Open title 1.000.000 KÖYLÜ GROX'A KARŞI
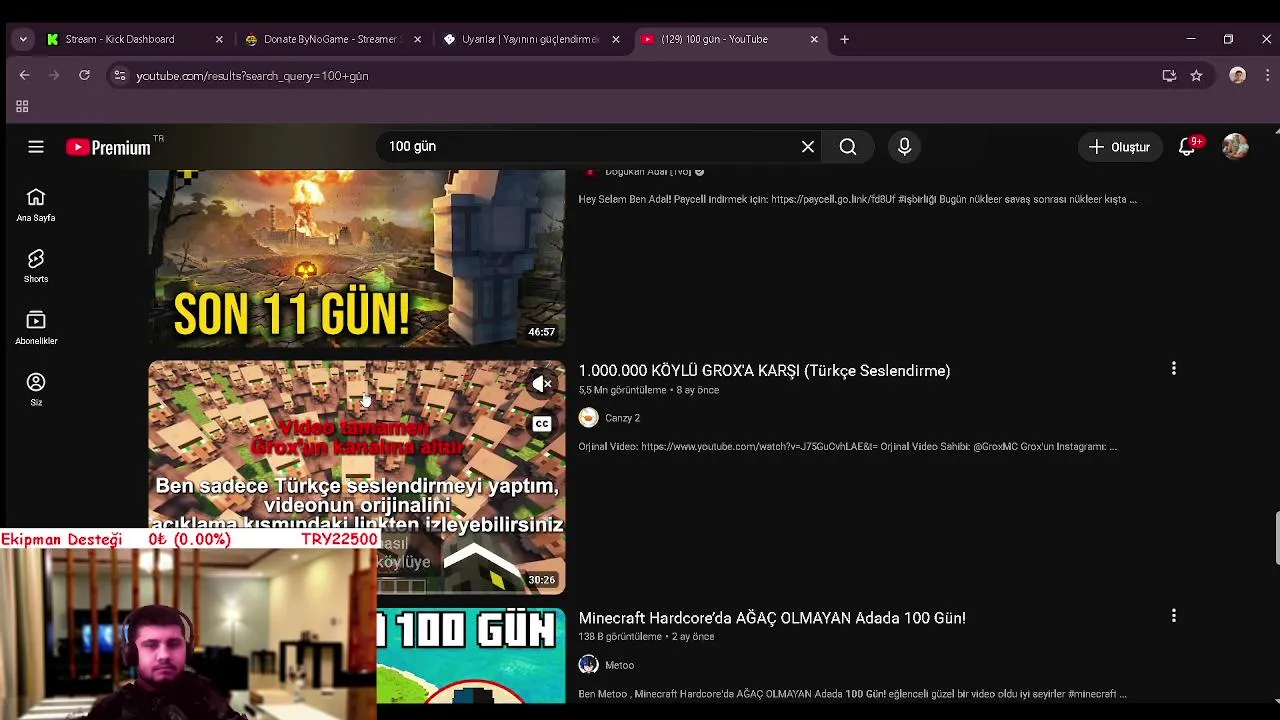The image size is (1280, 720). point(764,371)
